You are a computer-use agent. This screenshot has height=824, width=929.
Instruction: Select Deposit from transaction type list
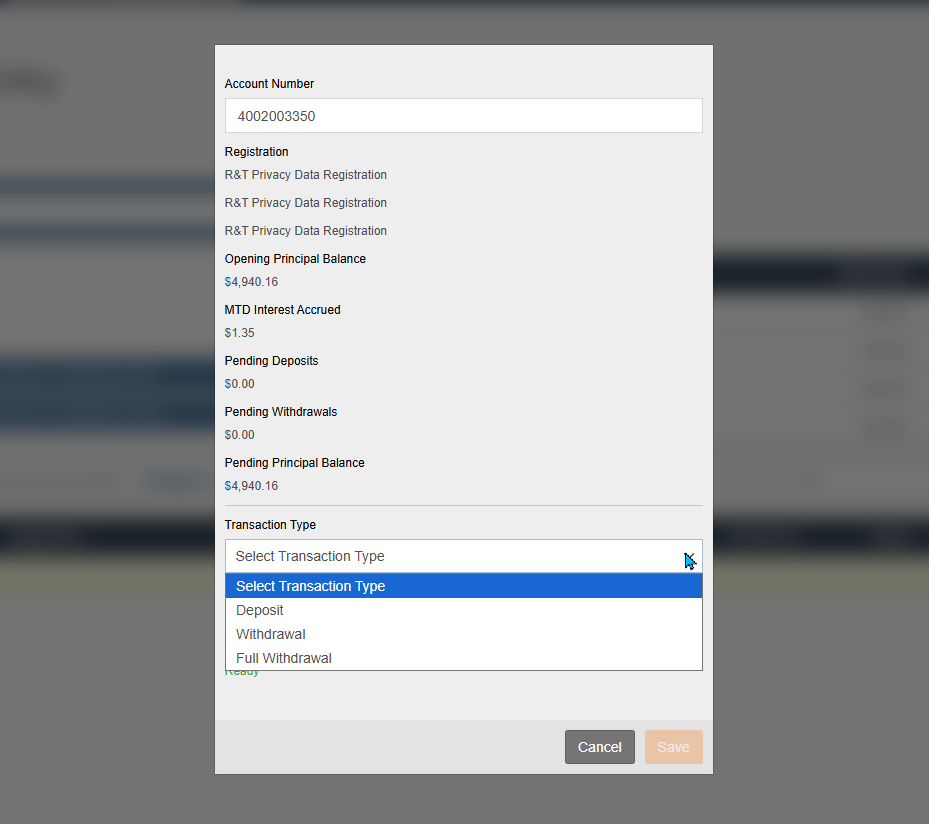(x=463, y=610)
